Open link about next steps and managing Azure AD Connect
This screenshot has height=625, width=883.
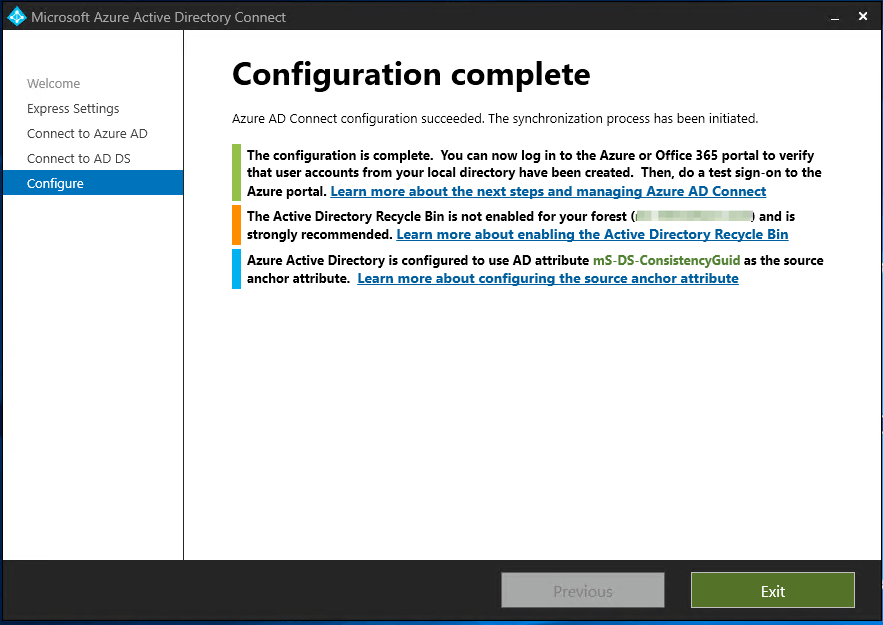click(x=548, y=191)
